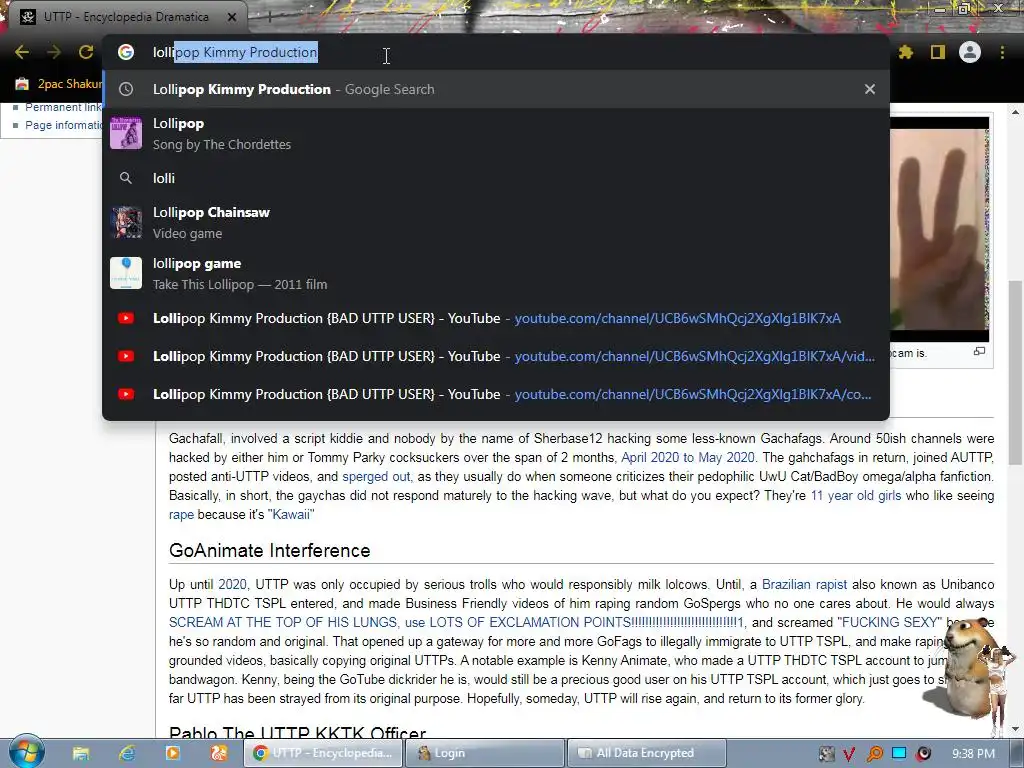Screen dimensions: 1024x768
Task: Click the vertical scrollbar thumb
Action: [1016, 372]
